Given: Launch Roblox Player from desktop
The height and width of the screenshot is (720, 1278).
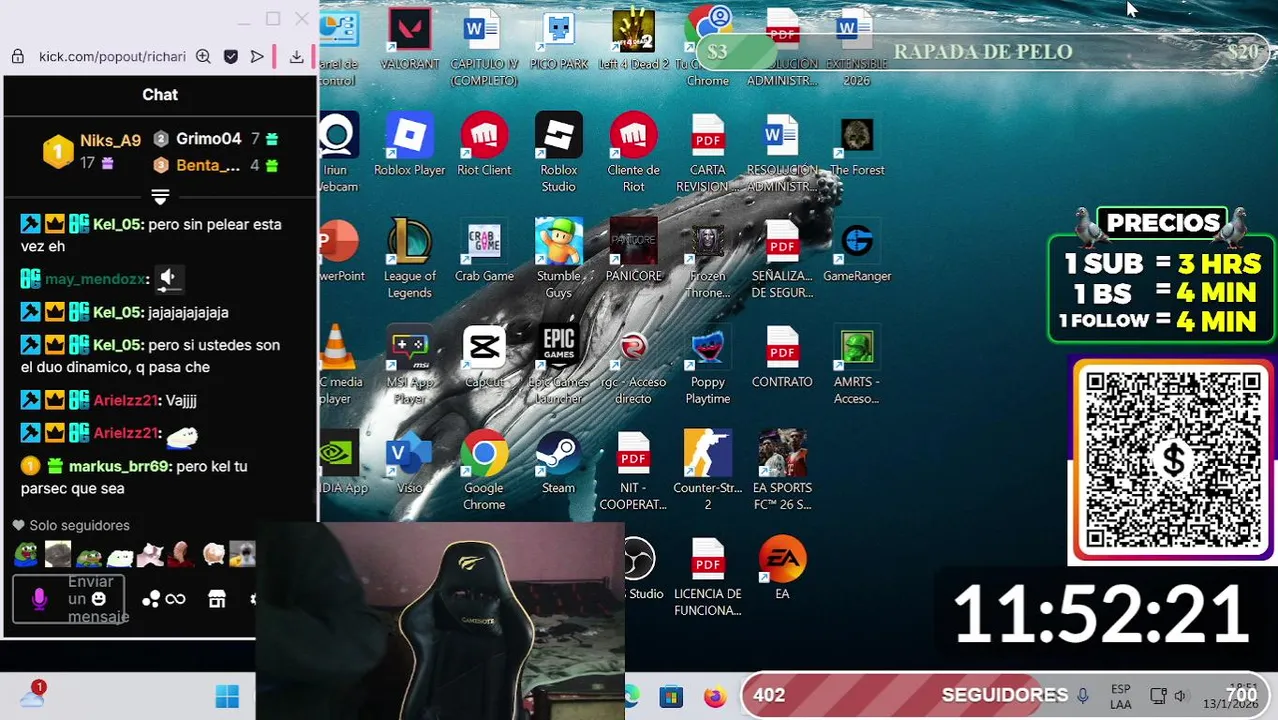Looking at the screenshot, I should click(409, 146).
